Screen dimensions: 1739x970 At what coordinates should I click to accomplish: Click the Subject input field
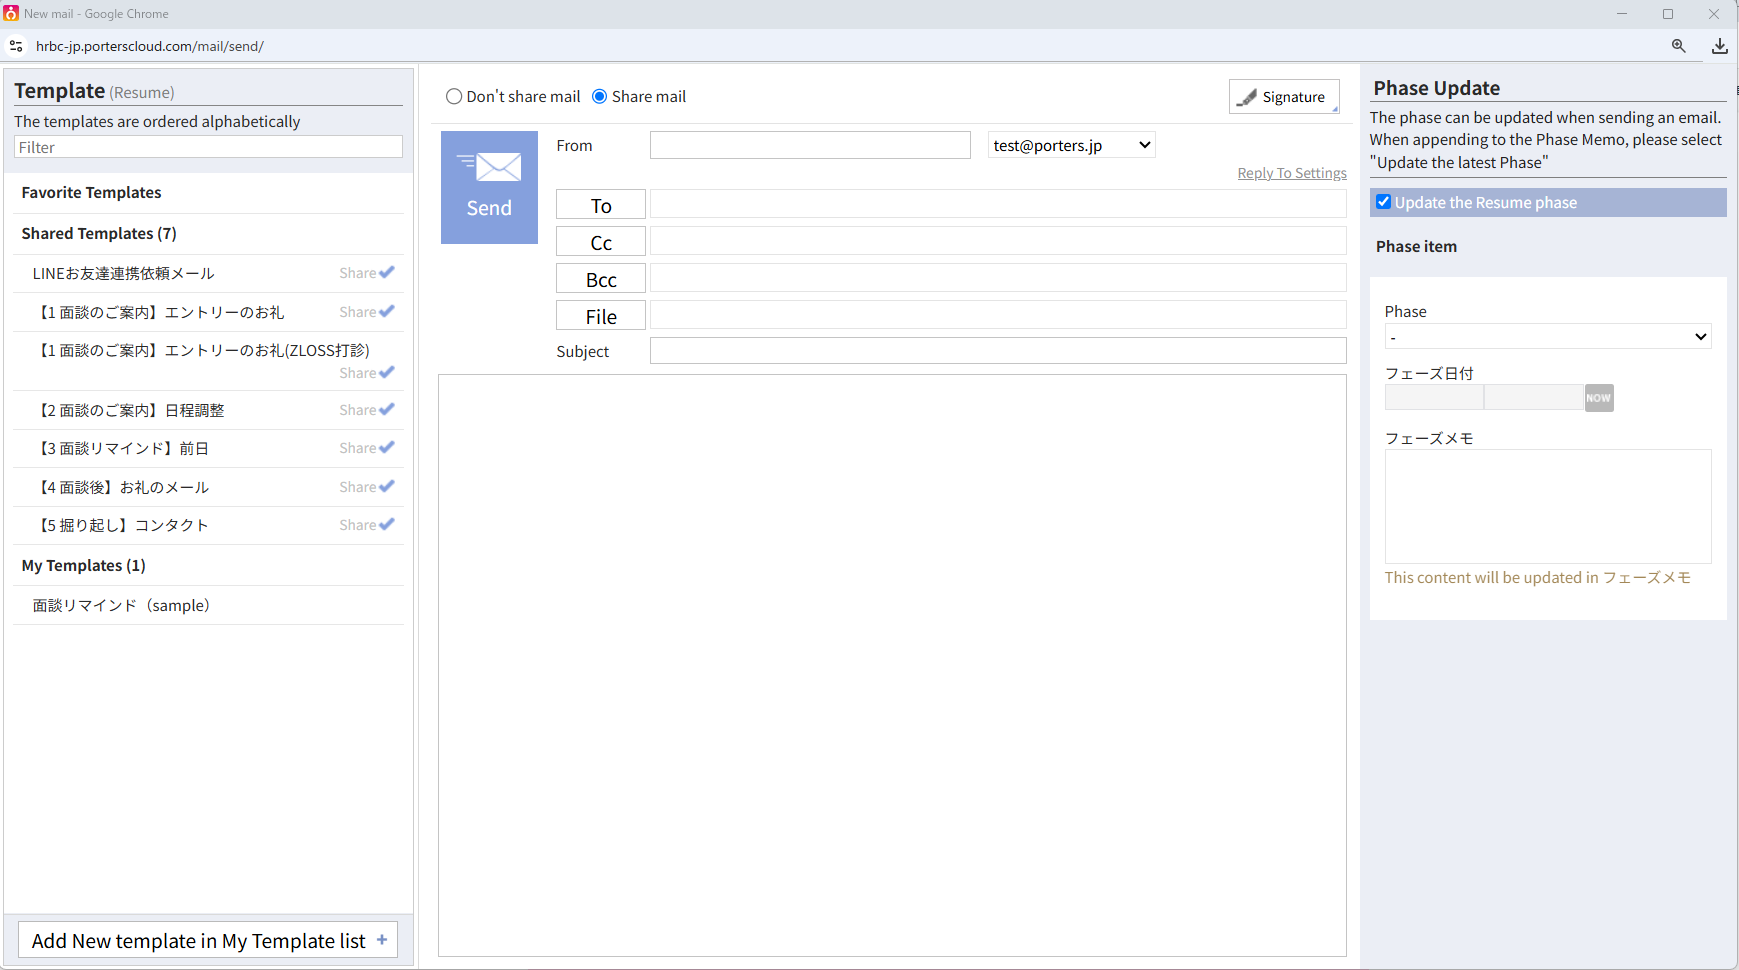998,351
